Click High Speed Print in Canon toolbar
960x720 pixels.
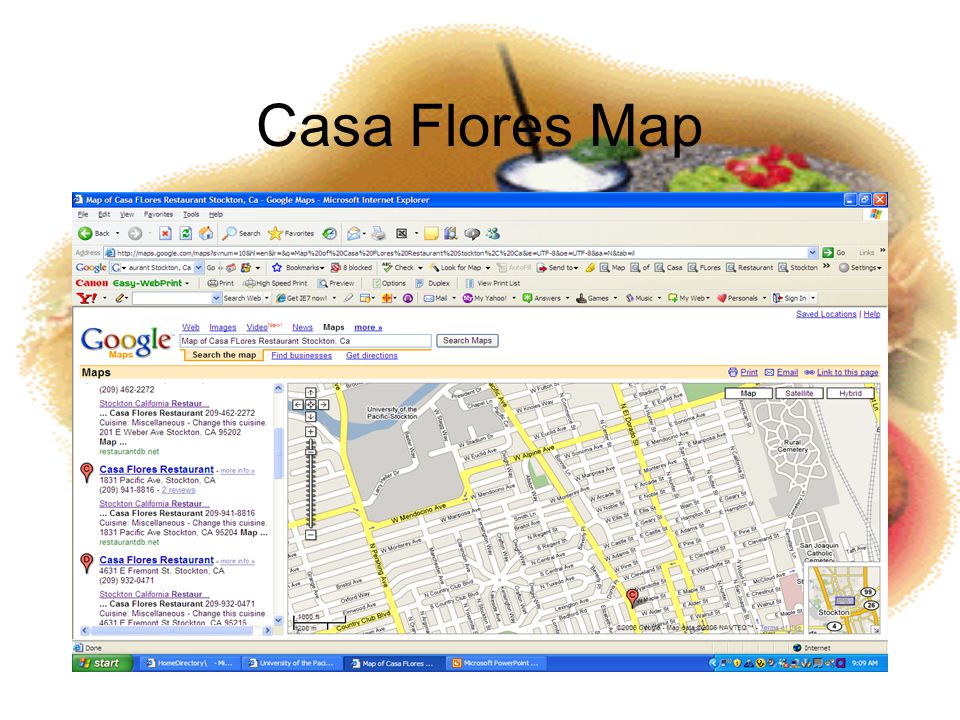coord(276,283)
